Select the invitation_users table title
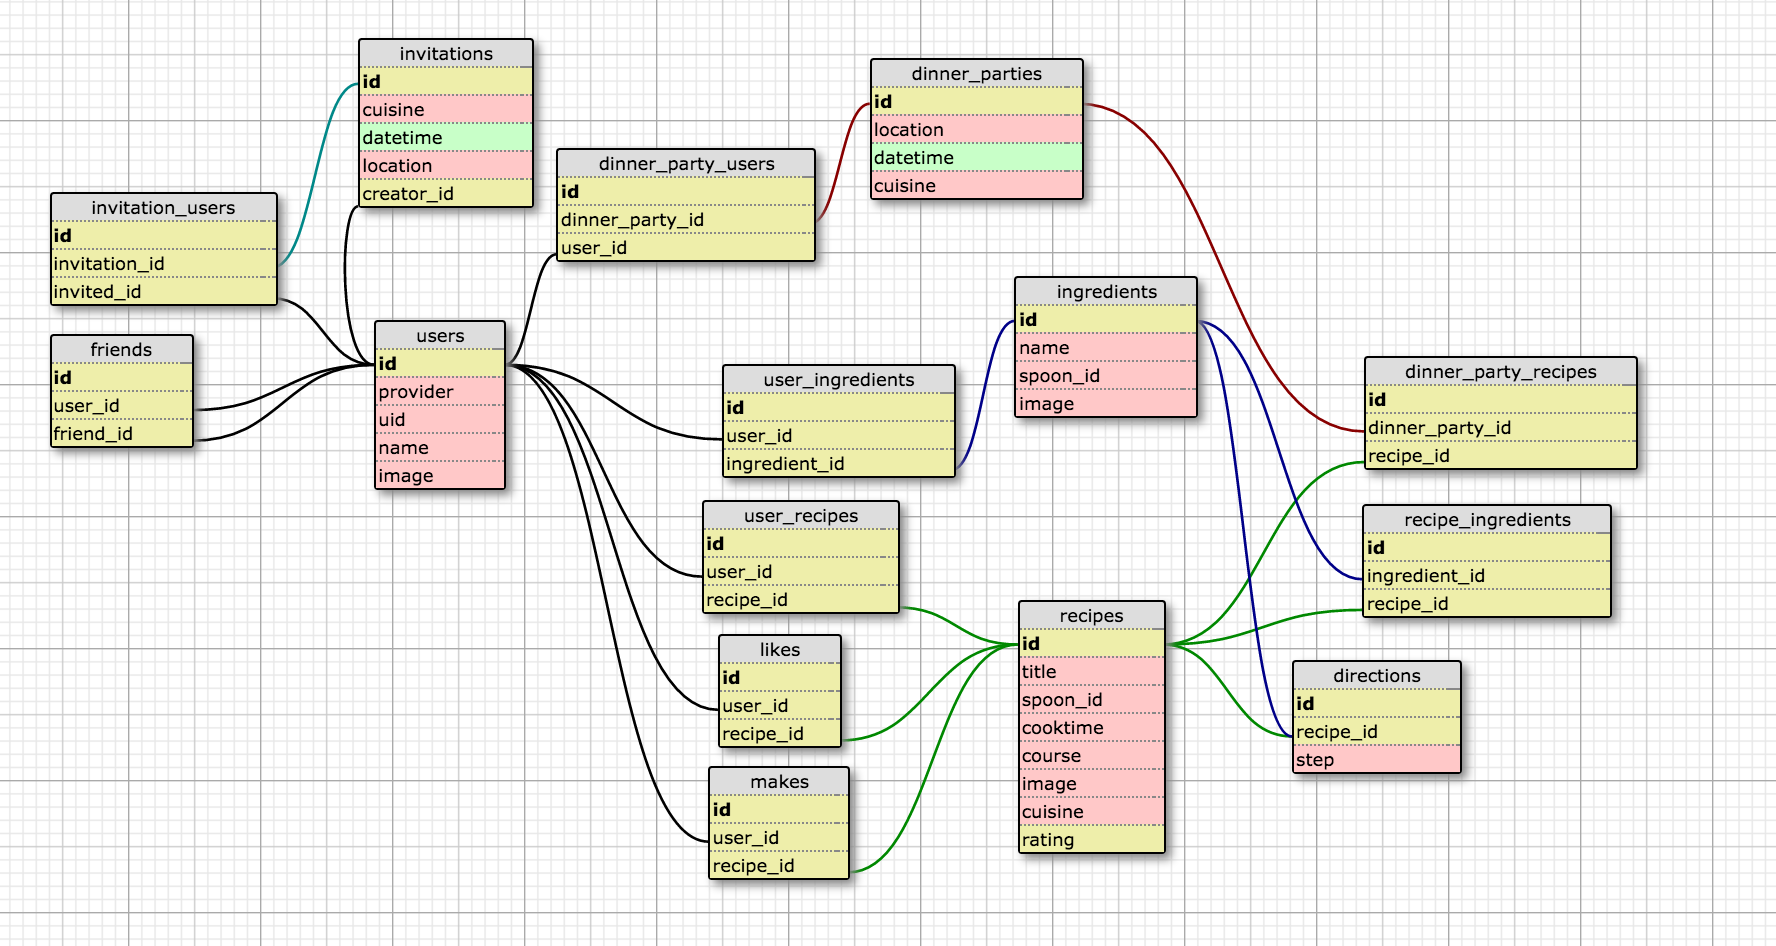1776x946 pixels. 164,208
